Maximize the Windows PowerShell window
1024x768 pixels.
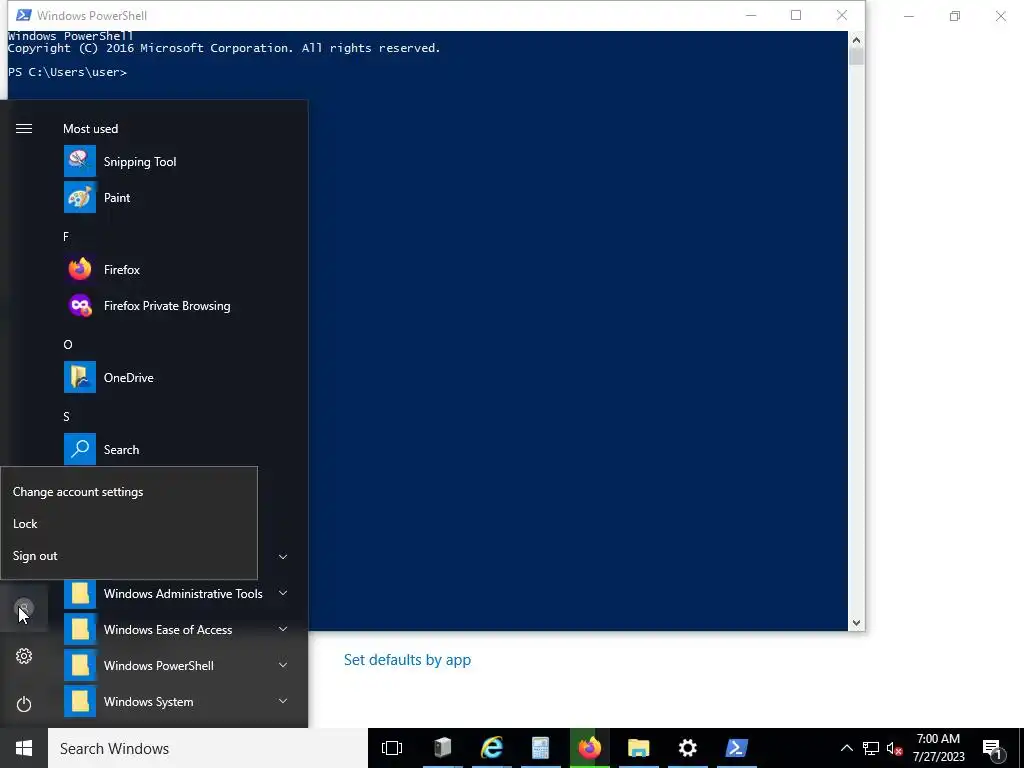click(x=795, y=15)
